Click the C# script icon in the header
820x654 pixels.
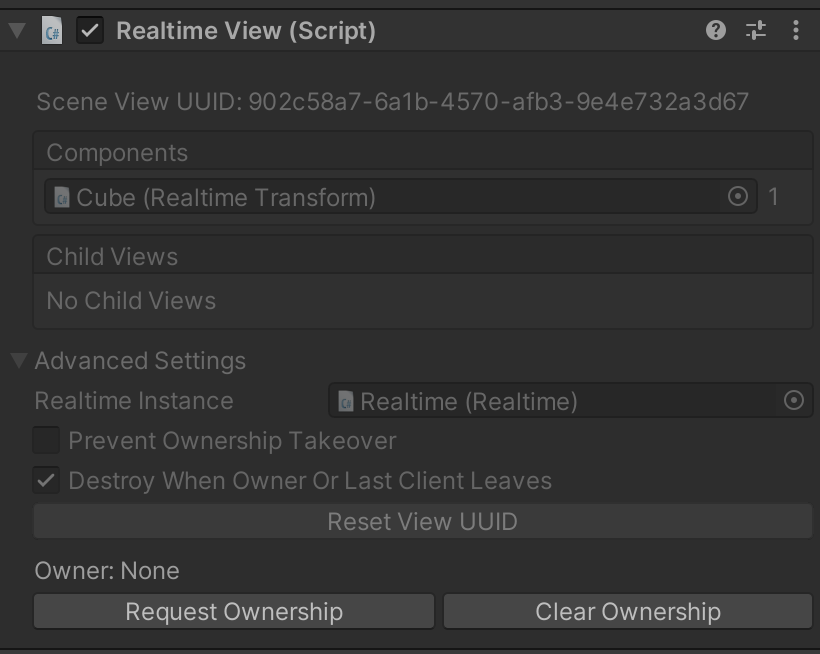coord(52,30)
